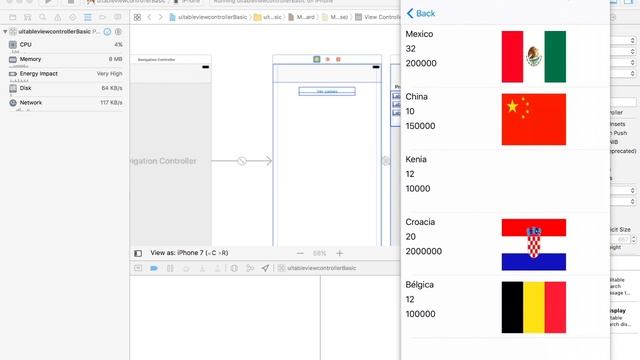Click the value 2000000 under Croacia

tap(424, 251)
